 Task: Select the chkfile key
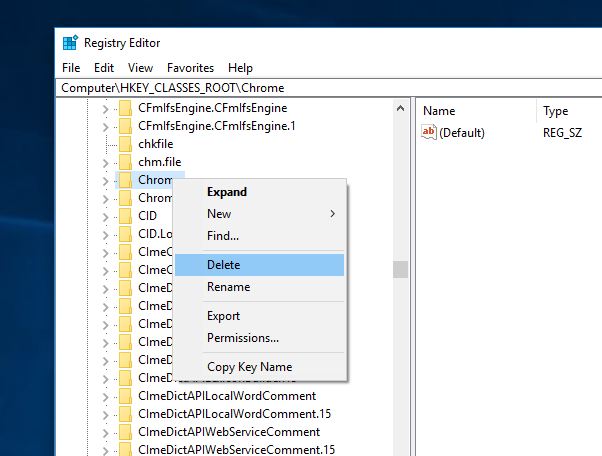tap(155, 144)
